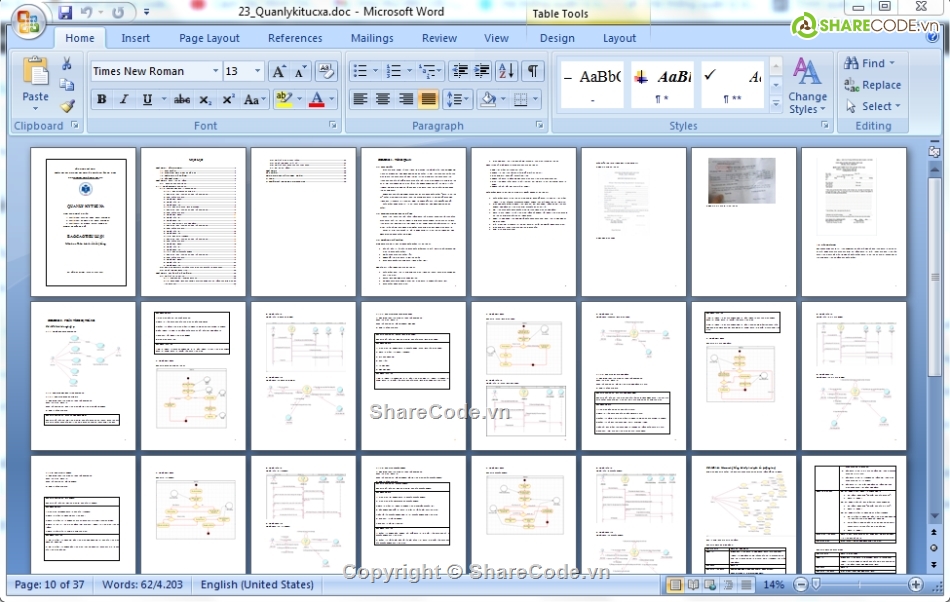Toggle Italic formatting
The height and width of the screenshot is (602, 950).
(x=124, y=99)
